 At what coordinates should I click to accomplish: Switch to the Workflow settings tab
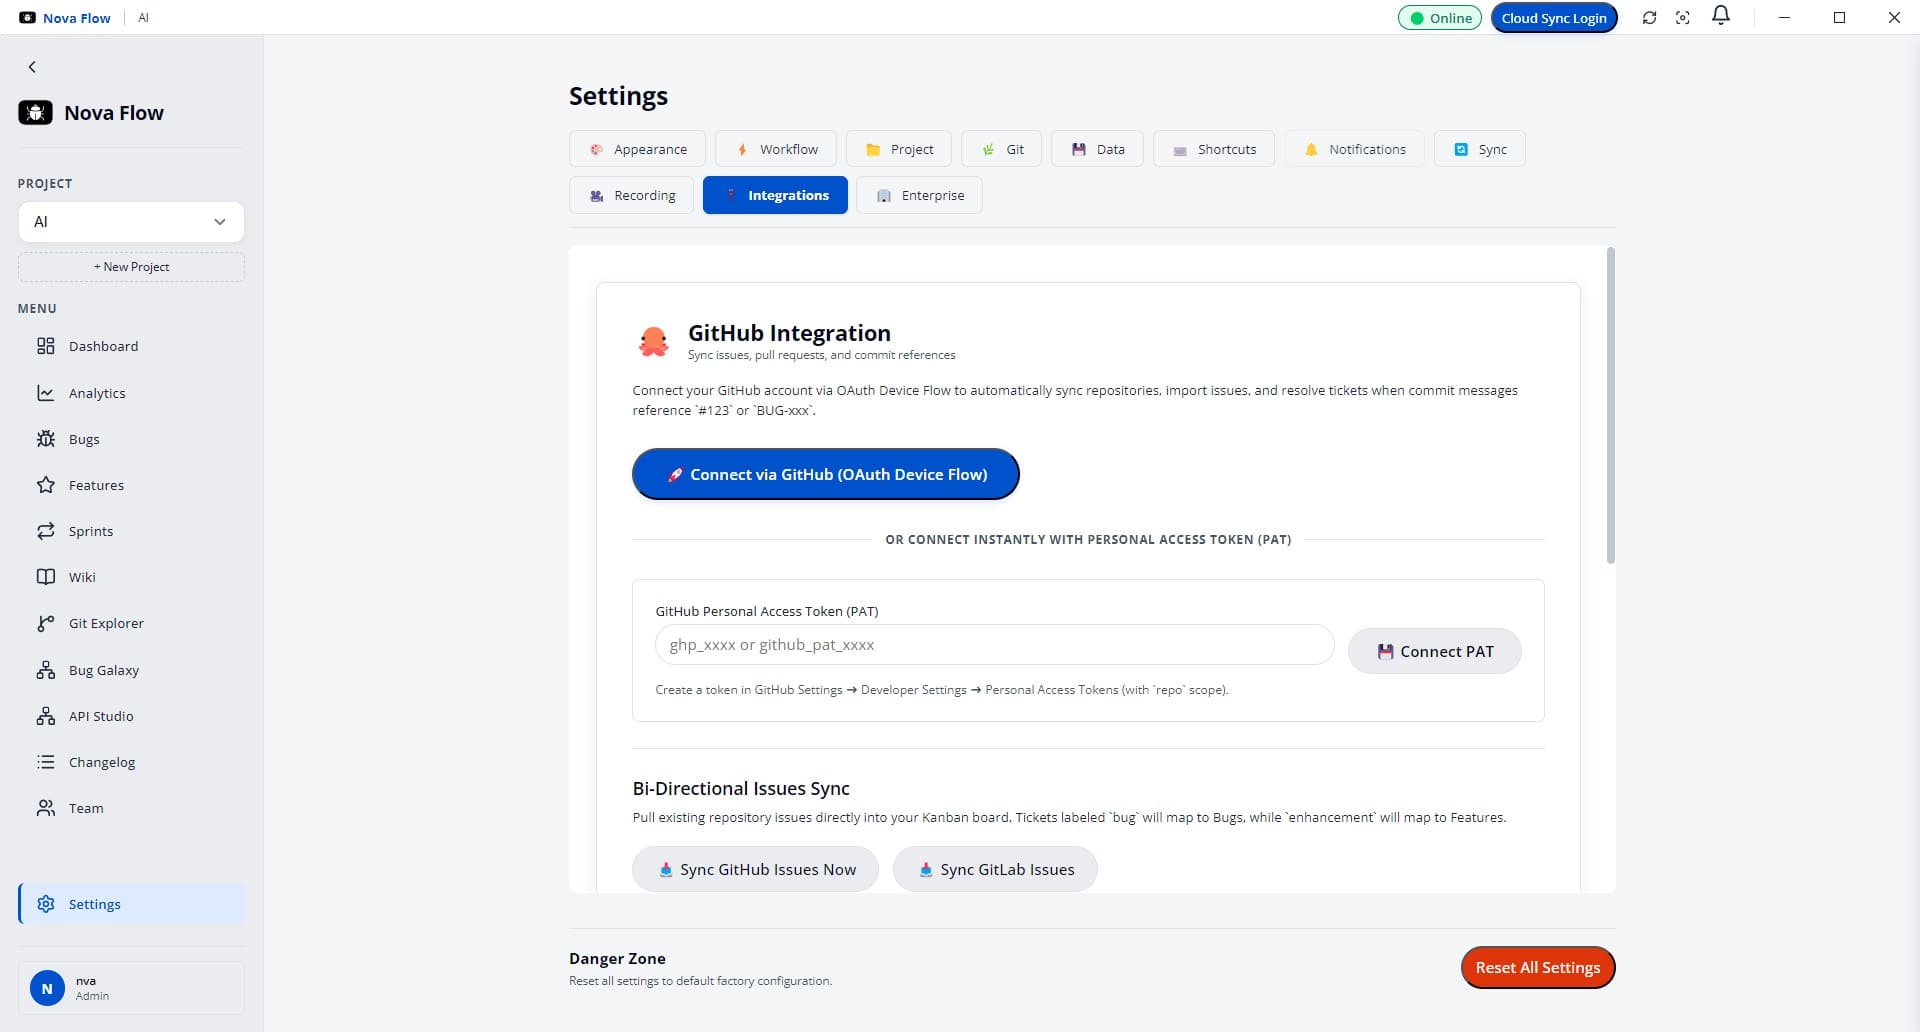coord(777,149)
